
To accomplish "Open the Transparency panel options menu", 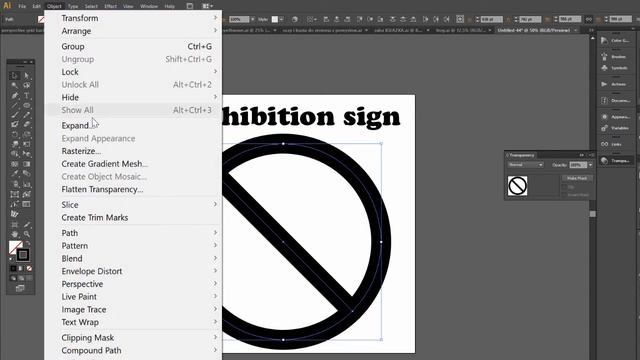I will coord(591,155).
